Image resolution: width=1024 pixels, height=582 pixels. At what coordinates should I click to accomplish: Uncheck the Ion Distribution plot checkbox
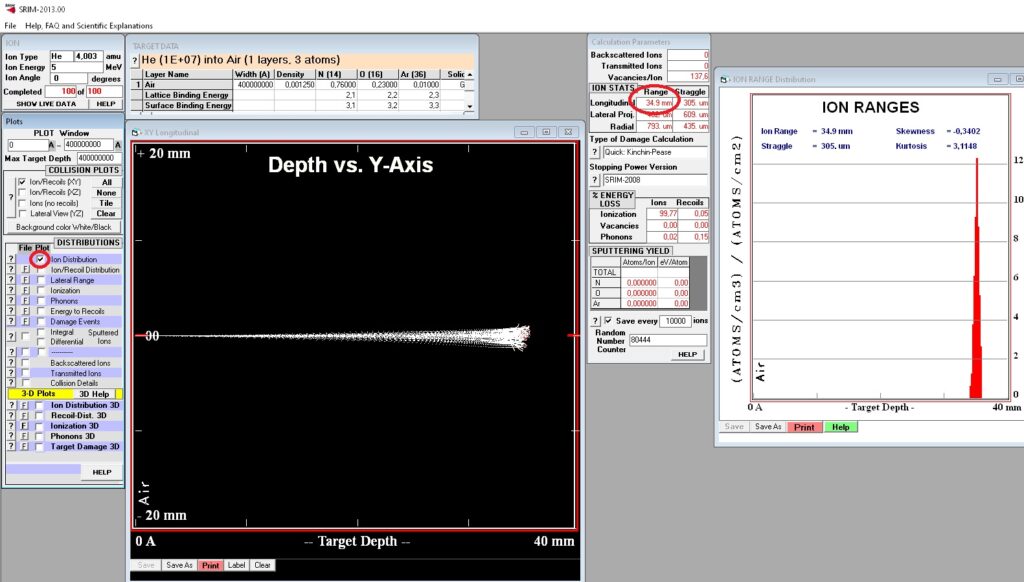point(40,259)
